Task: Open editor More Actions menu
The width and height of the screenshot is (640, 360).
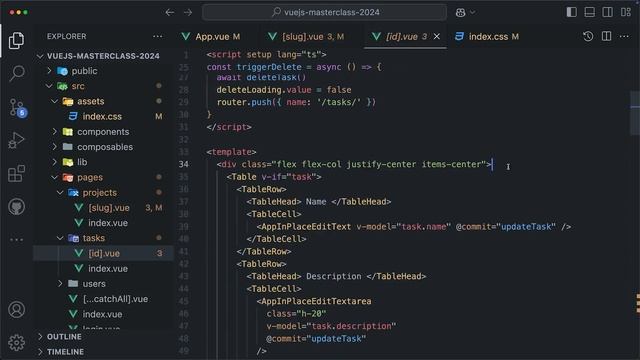Action: point(624,36)
